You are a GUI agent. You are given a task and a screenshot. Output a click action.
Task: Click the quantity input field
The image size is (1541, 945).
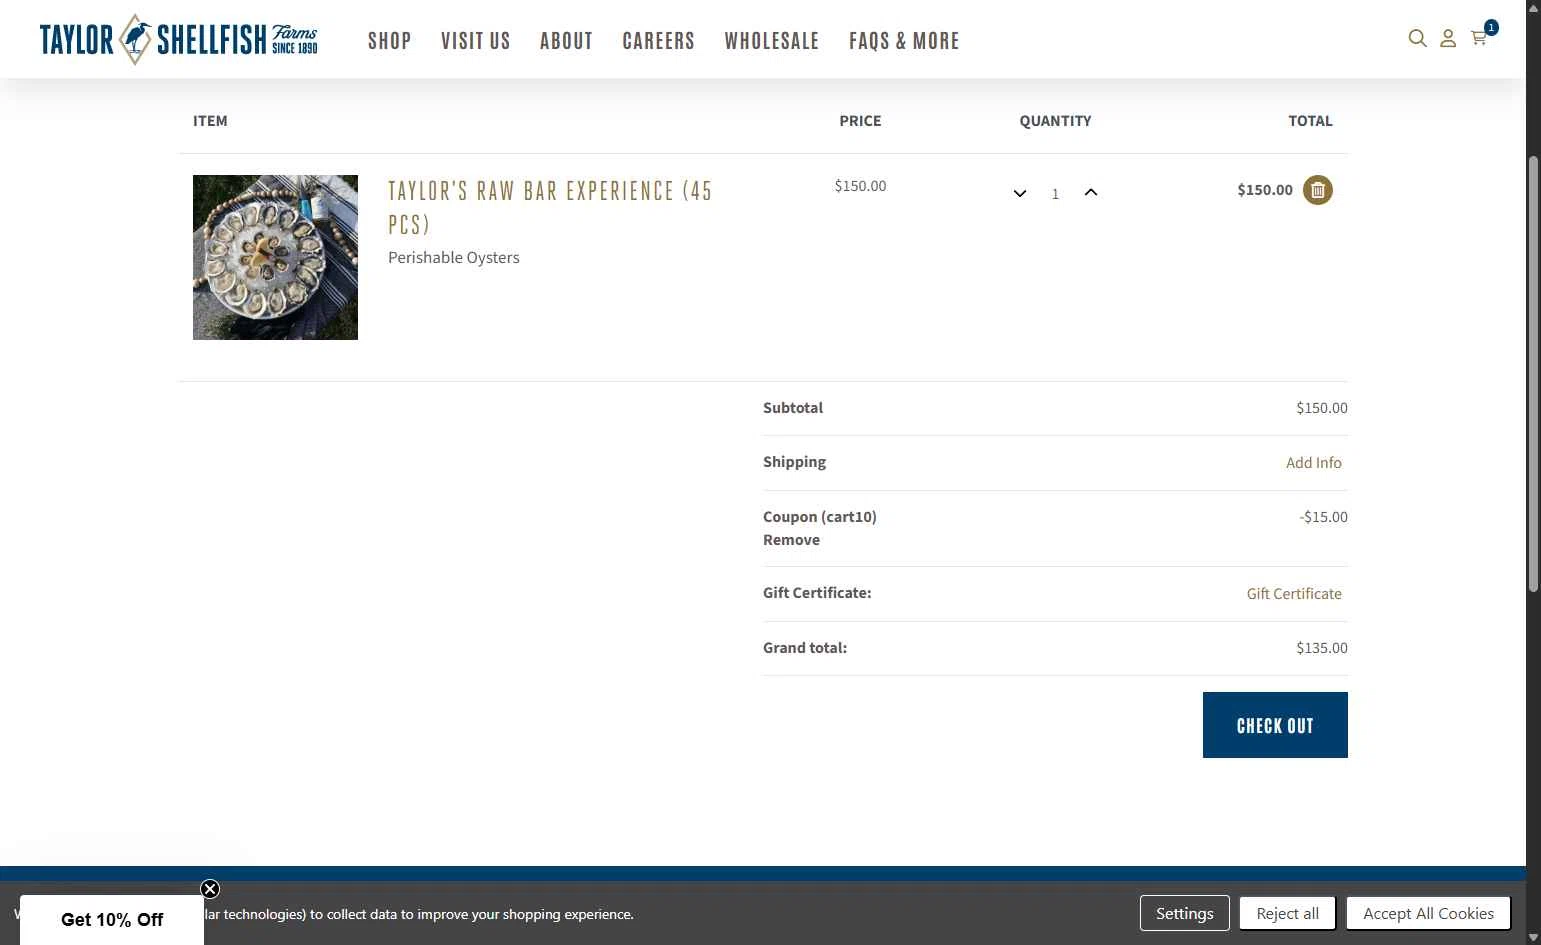point(1055,194)
